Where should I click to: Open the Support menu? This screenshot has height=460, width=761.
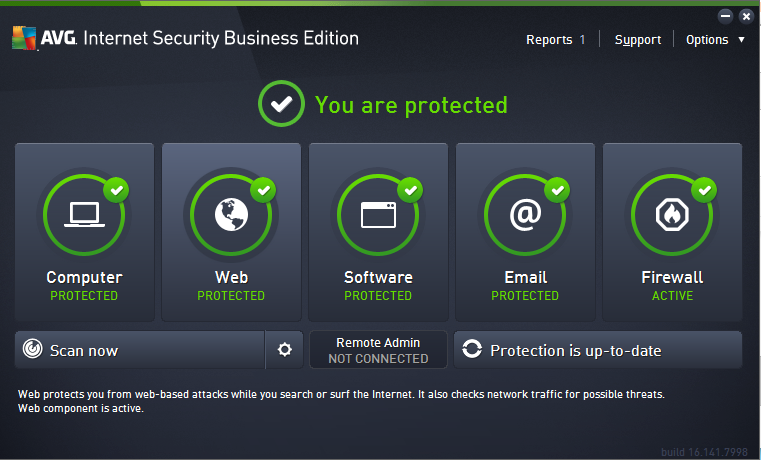pyautogui.click(x=638, y=40)
